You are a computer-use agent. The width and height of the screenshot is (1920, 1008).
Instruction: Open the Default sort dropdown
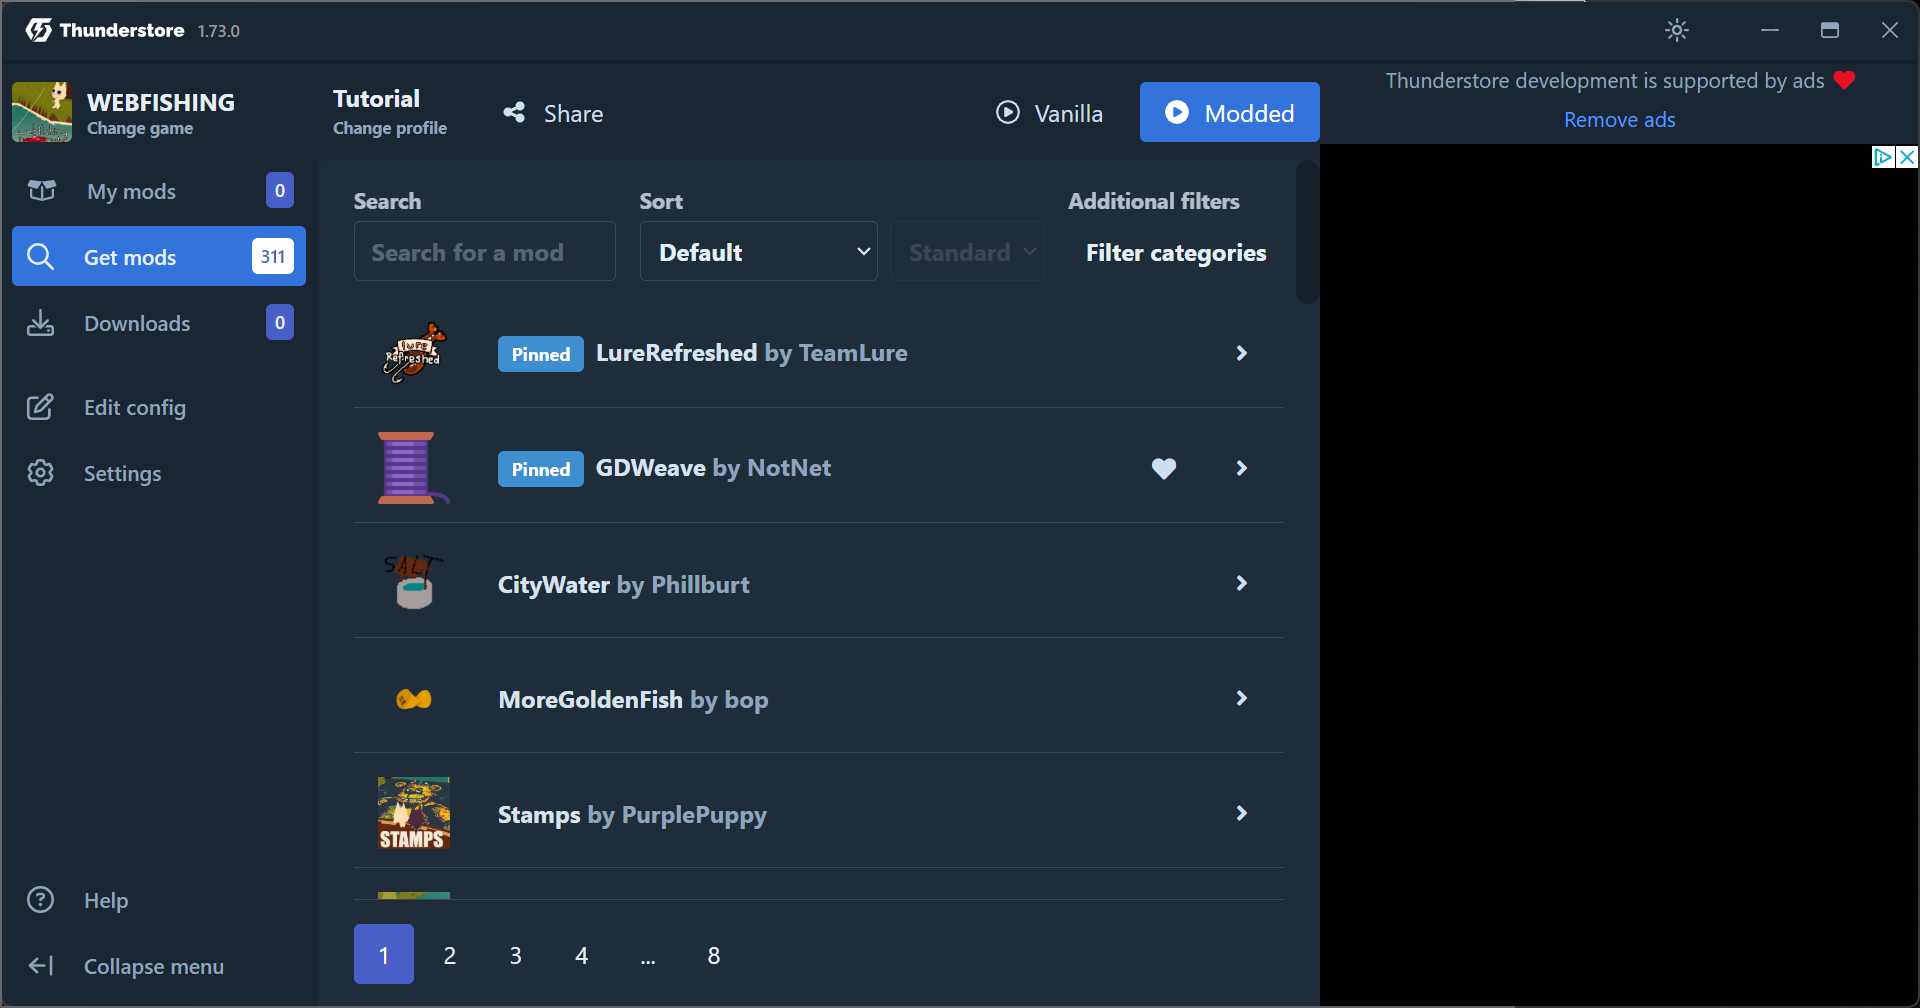[x=759, y=251]
